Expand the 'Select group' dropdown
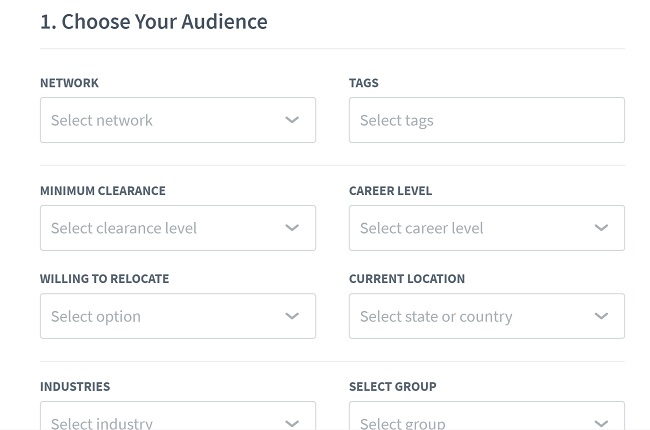 click(x=487, y=415)
